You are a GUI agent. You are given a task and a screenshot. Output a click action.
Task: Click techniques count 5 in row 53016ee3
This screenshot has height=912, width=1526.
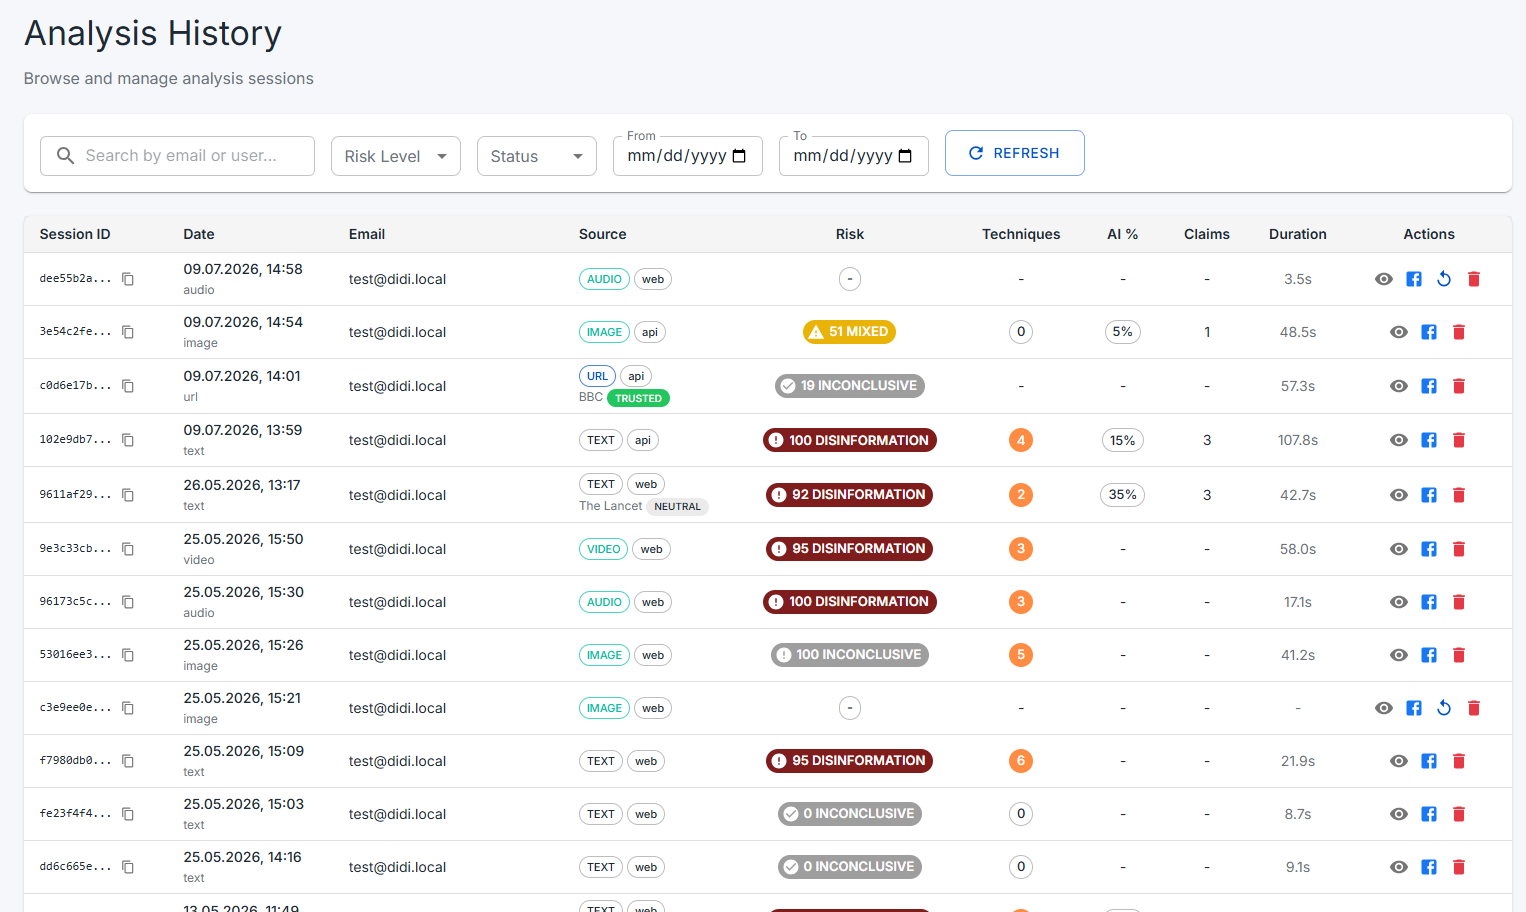tap(1021, 655)
